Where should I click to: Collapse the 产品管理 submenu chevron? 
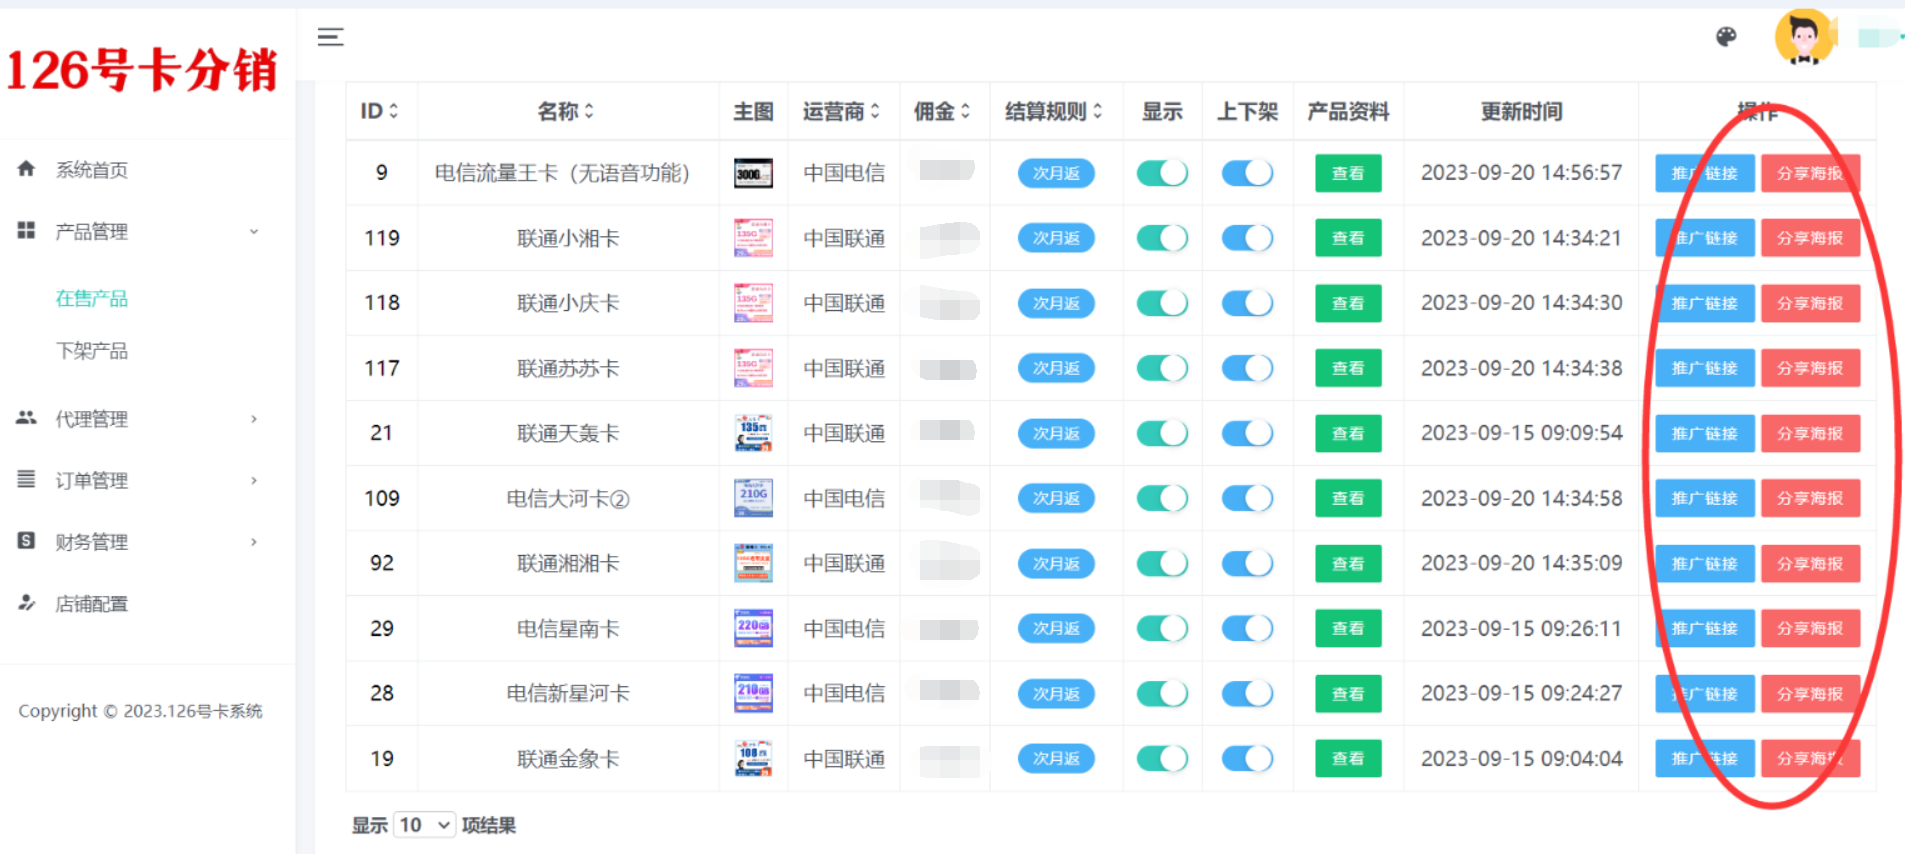[254, 231]
